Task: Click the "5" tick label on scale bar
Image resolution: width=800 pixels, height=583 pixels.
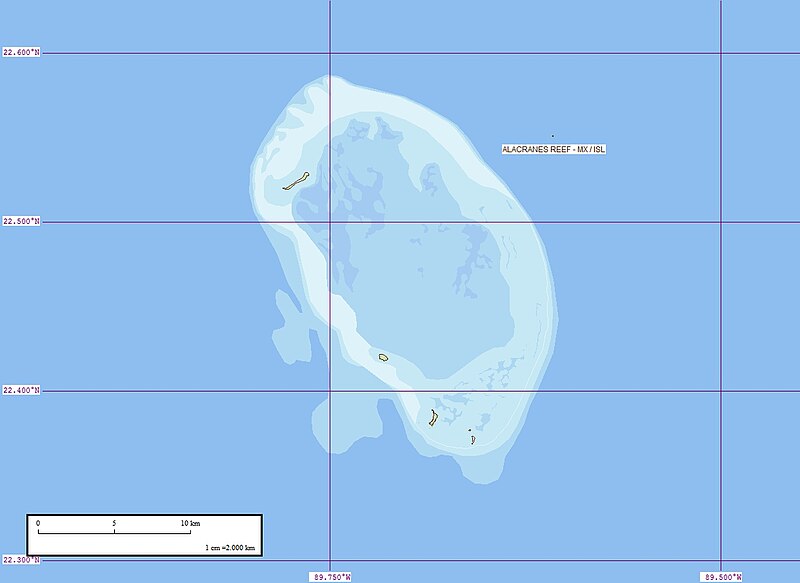Action: [x=114, y=523]
